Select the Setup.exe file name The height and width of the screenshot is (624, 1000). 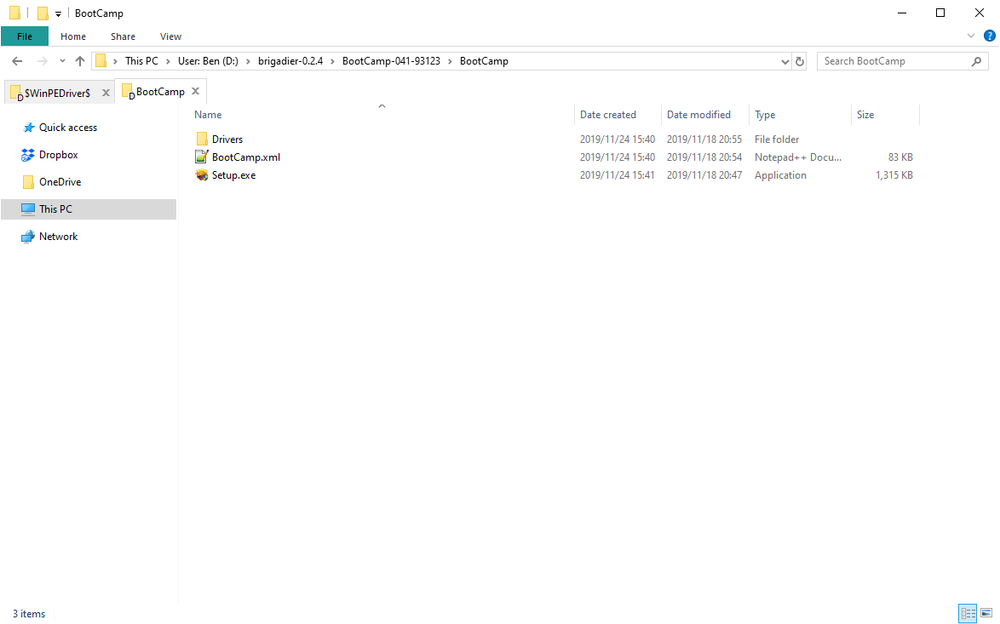[233, 175]
